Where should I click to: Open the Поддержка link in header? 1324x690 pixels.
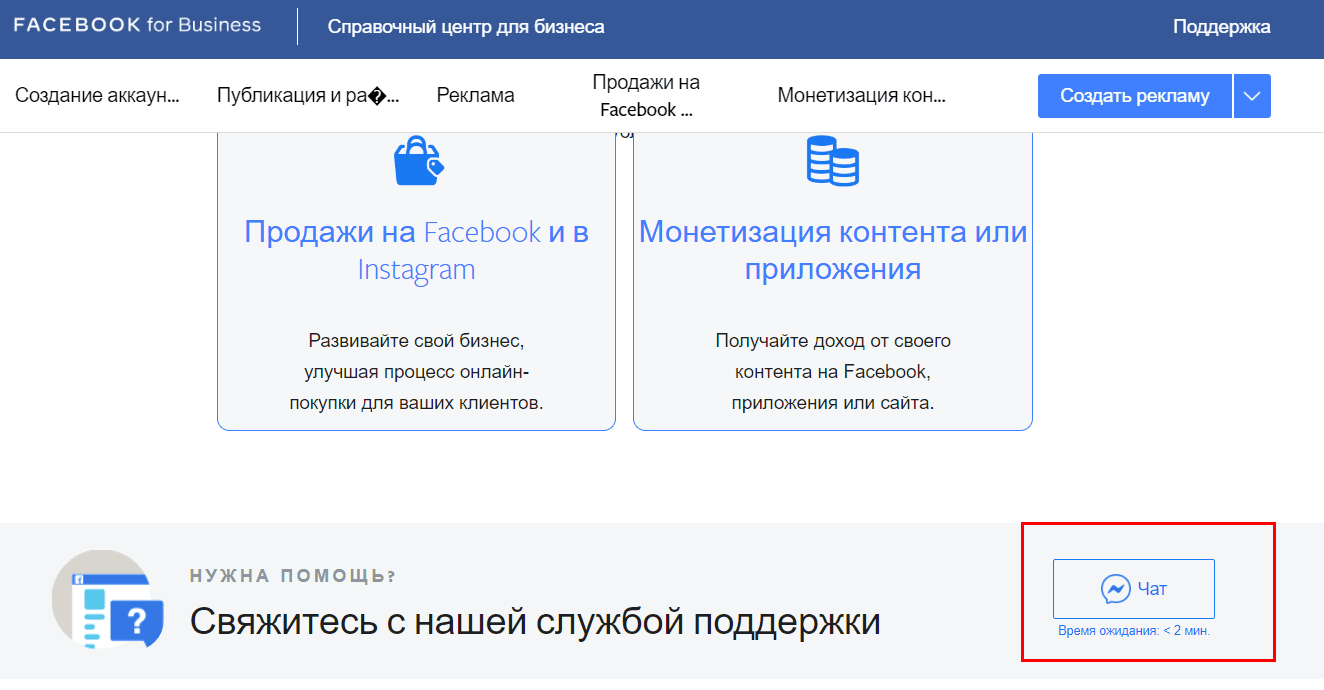point(1221,27)
